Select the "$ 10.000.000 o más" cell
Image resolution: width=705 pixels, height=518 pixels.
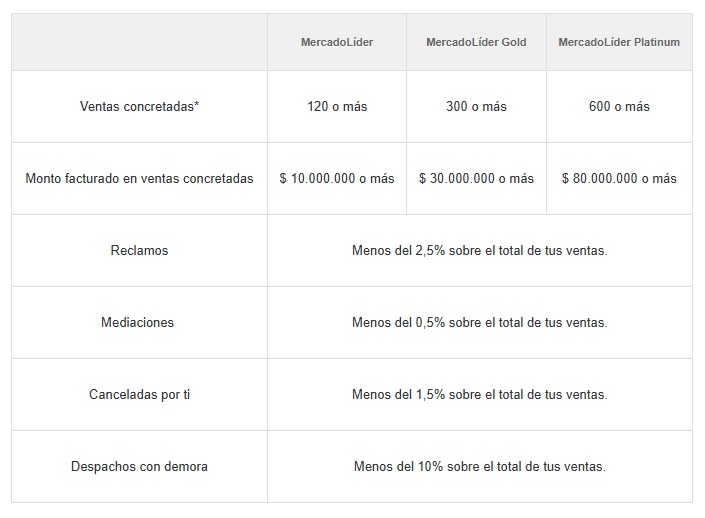point(337,178)
